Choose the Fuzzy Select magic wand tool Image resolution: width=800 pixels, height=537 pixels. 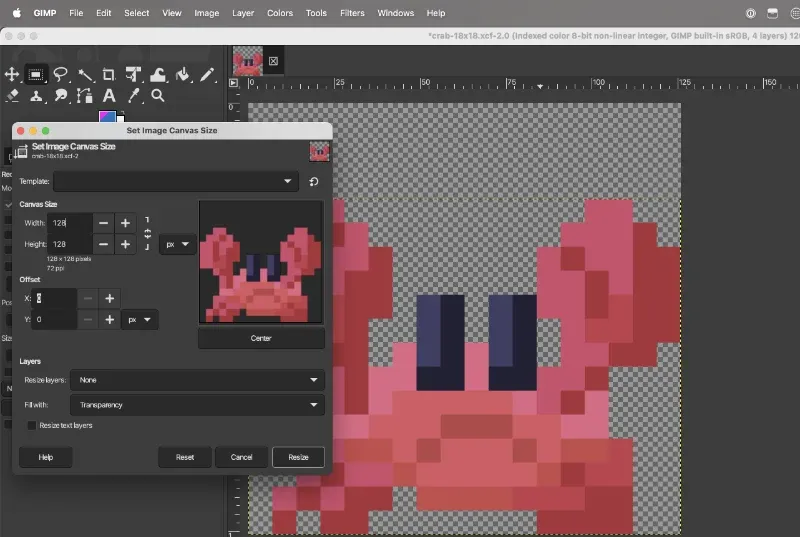pos(84,75)
